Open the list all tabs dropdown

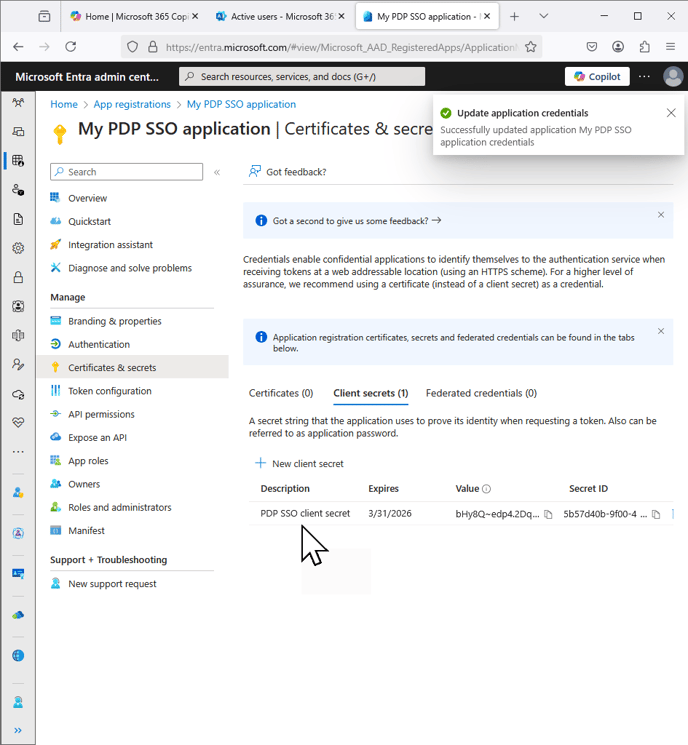tap(544, 17)
